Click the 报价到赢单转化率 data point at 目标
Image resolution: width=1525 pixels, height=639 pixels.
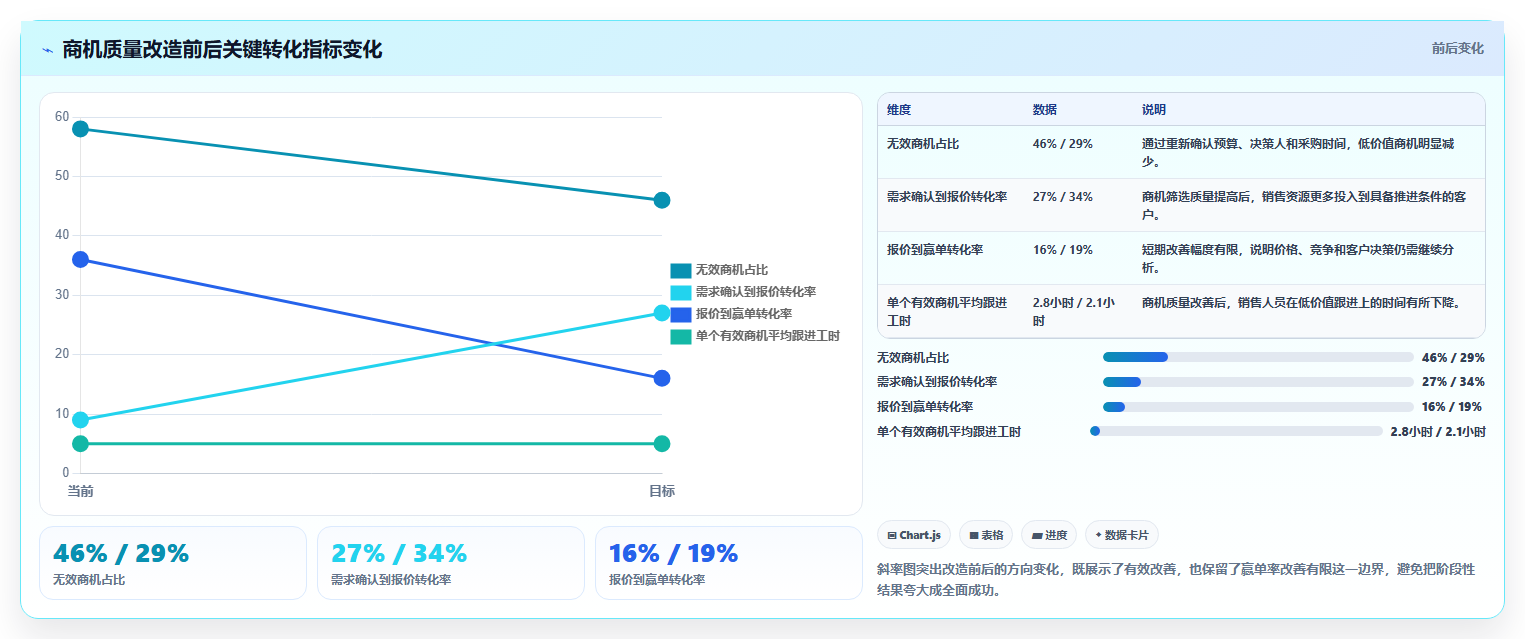tap(662, 378)
